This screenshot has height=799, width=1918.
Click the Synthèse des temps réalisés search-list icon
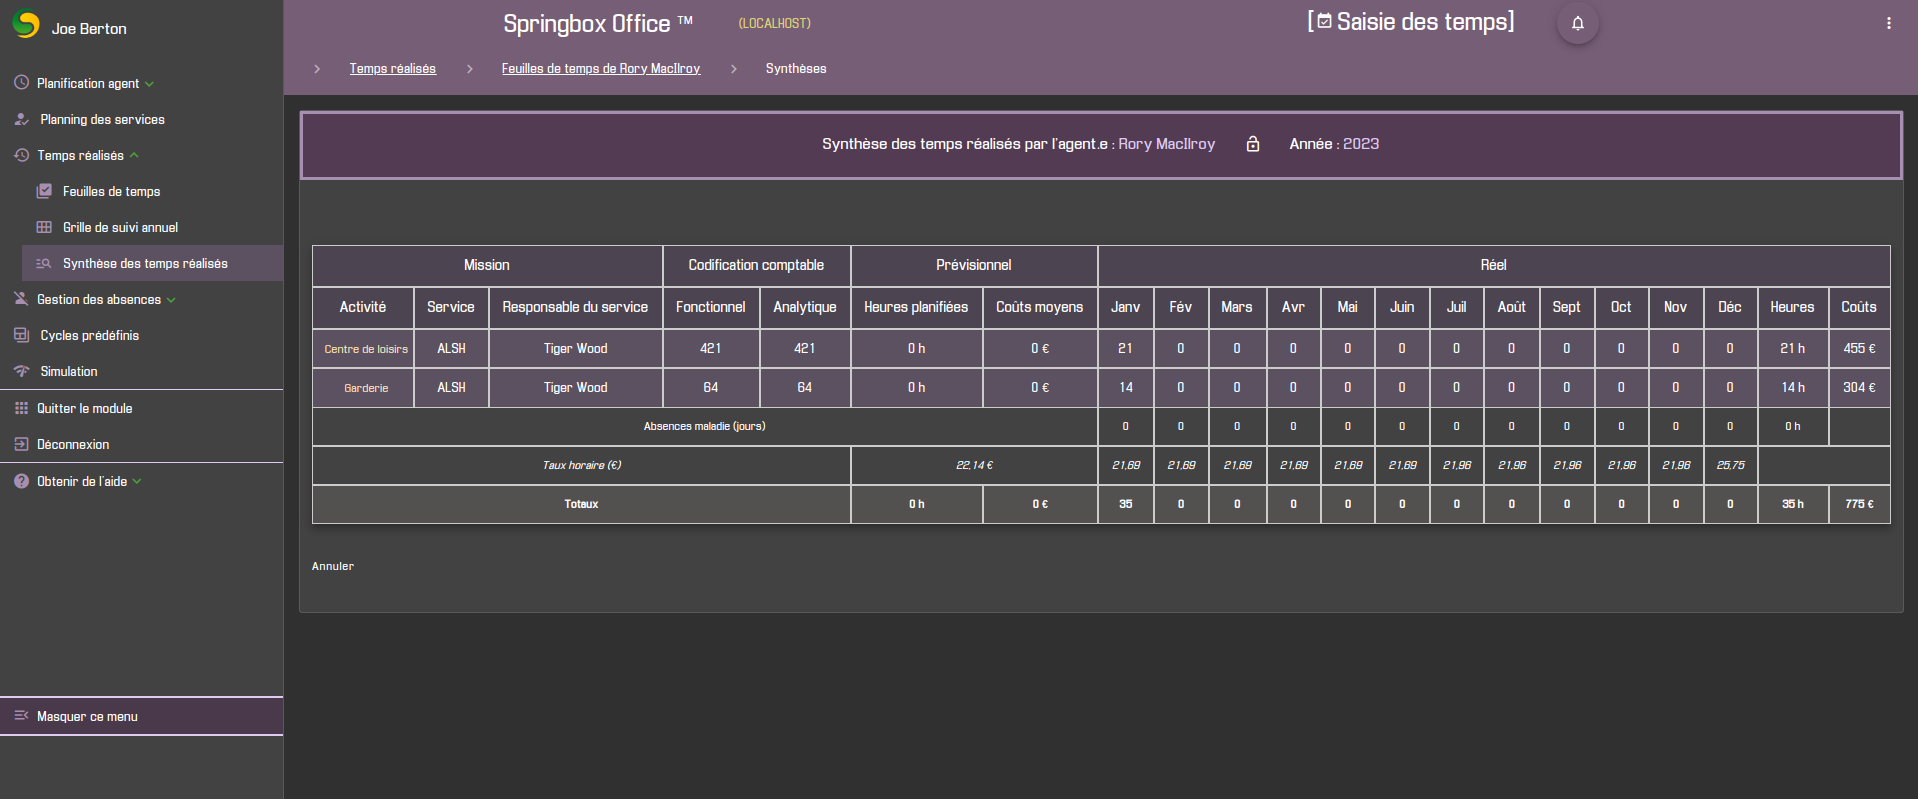tap(44, 263)
